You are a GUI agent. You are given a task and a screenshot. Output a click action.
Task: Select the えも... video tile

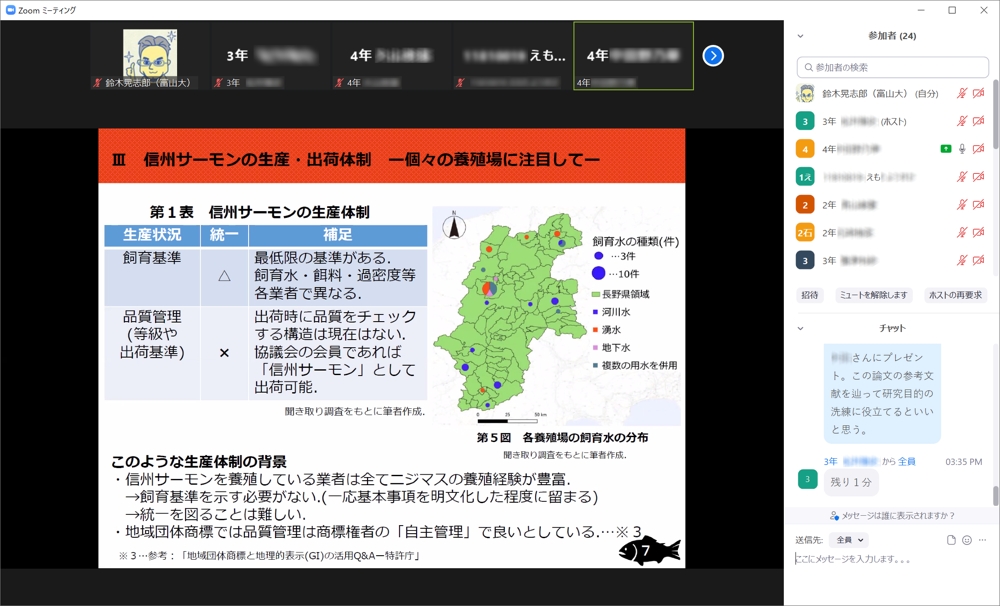click(x=513, y=56)
